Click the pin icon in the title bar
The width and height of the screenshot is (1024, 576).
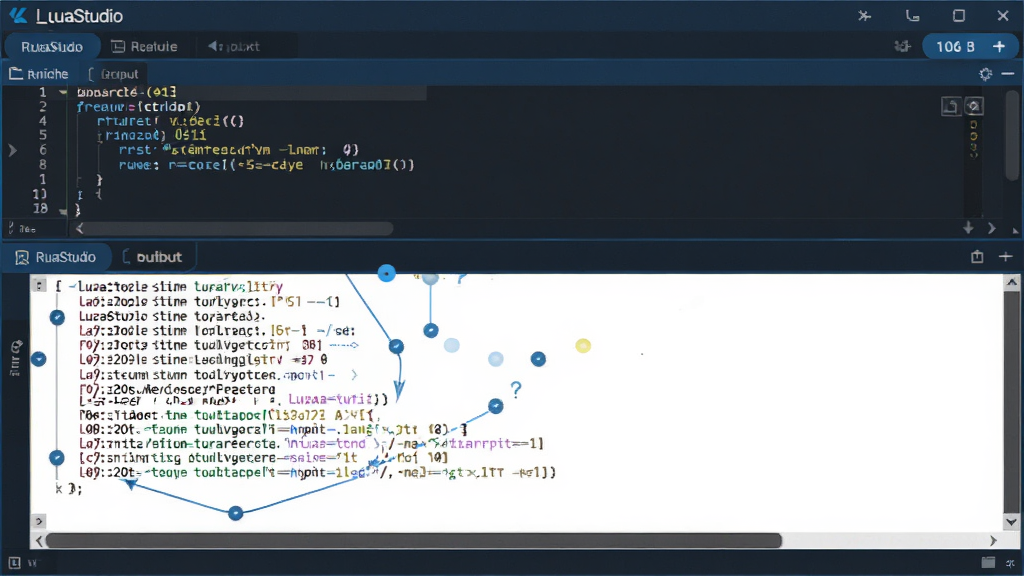point(865,16)
